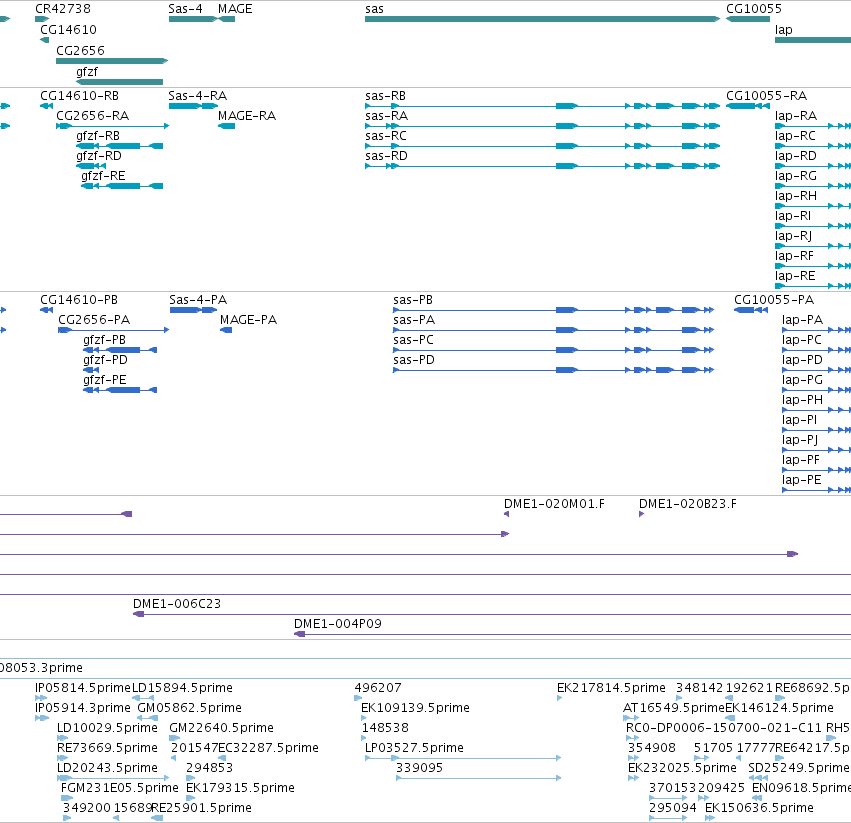
Task: Click EST AT16549.5prime label
Action: (674, 708)
